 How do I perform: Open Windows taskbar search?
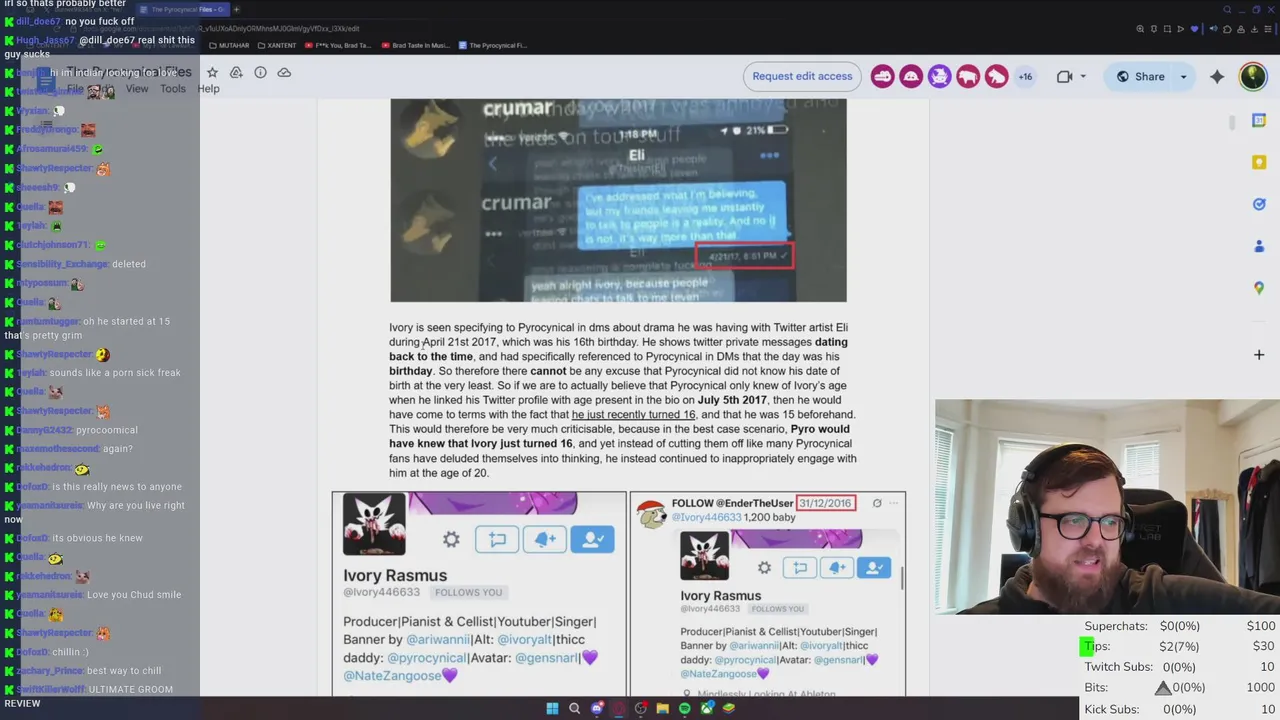click(575, 708)
